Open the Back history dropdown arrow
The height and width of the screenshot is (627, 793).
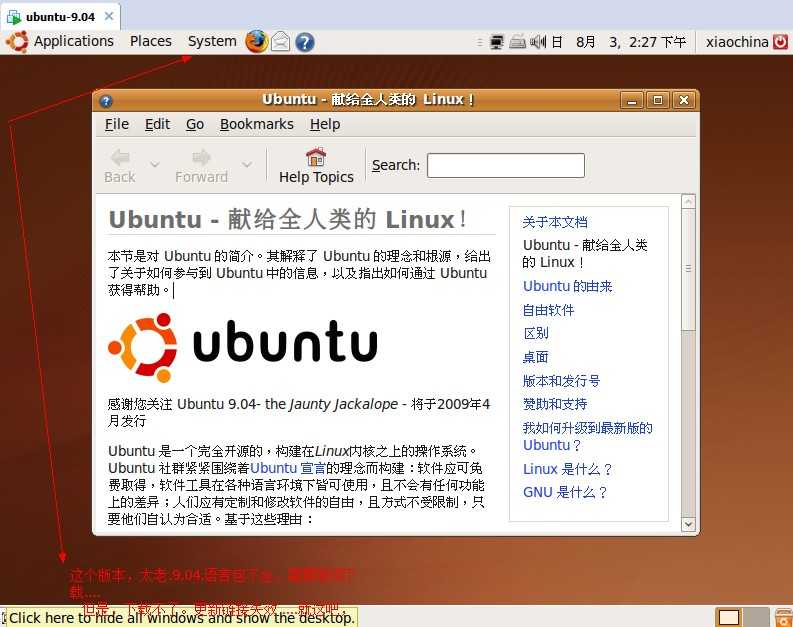(155, 164)
